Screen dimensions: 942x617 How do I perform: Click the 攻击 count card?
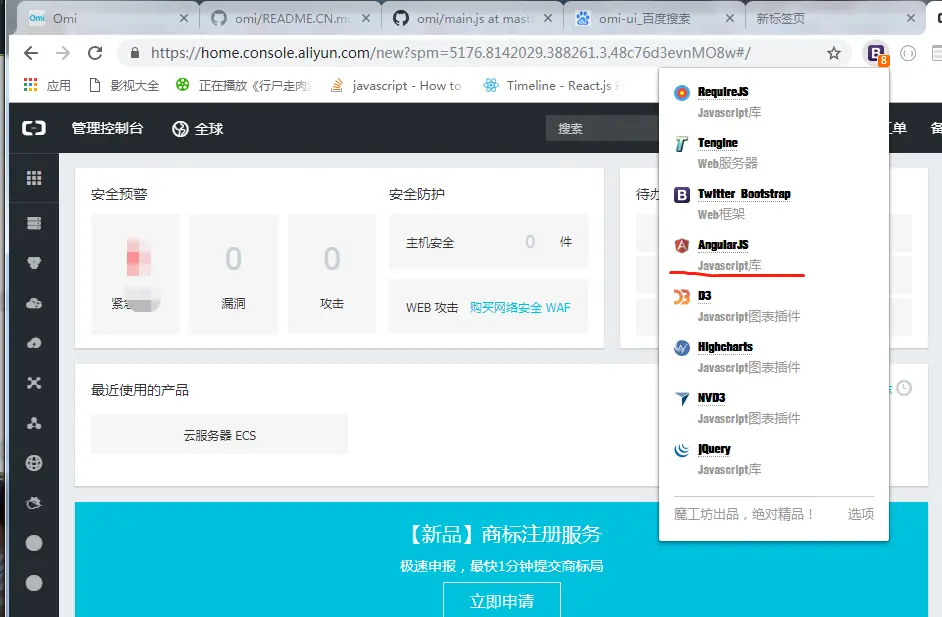pos(332,273)
